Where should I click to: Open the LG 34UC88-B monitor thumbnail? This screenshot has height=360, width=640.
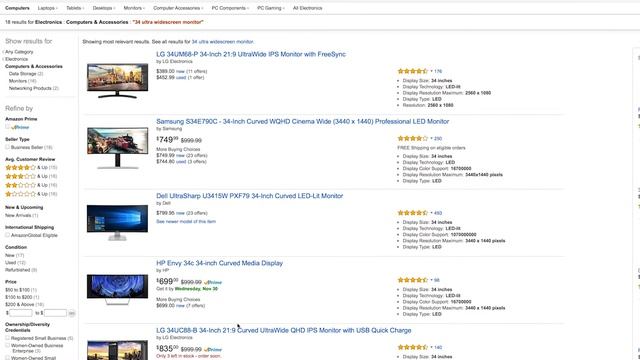click(x=118, y=350)
